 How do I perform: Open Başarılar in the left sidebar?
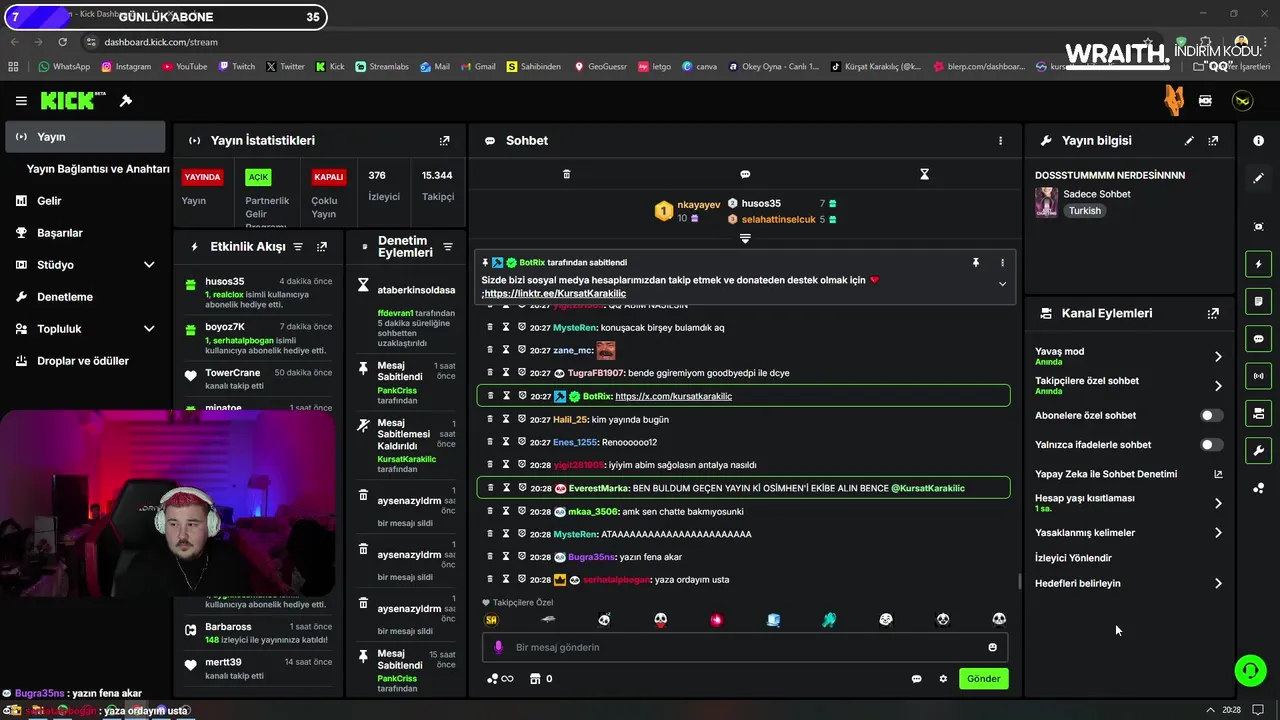(59, 233)
